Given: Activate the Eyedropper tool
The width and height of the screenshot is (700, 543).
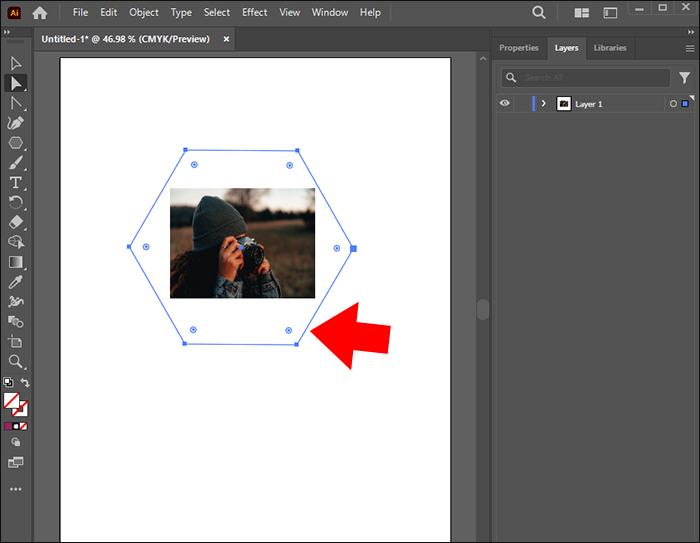Looking at the screenshot, I should pyautogui.click(x=16, y=282).
